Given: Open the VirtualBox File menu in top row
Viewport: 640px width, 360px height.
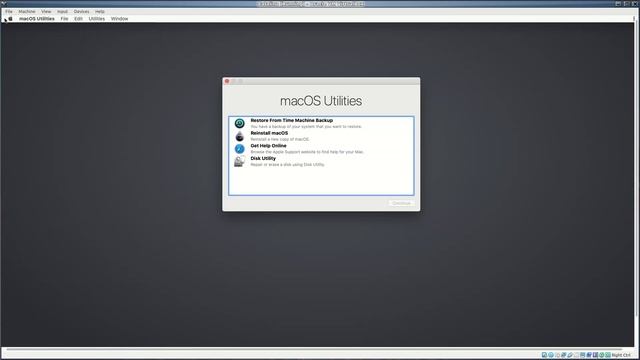Looking at the screenshot, I should tap(9, 11).
